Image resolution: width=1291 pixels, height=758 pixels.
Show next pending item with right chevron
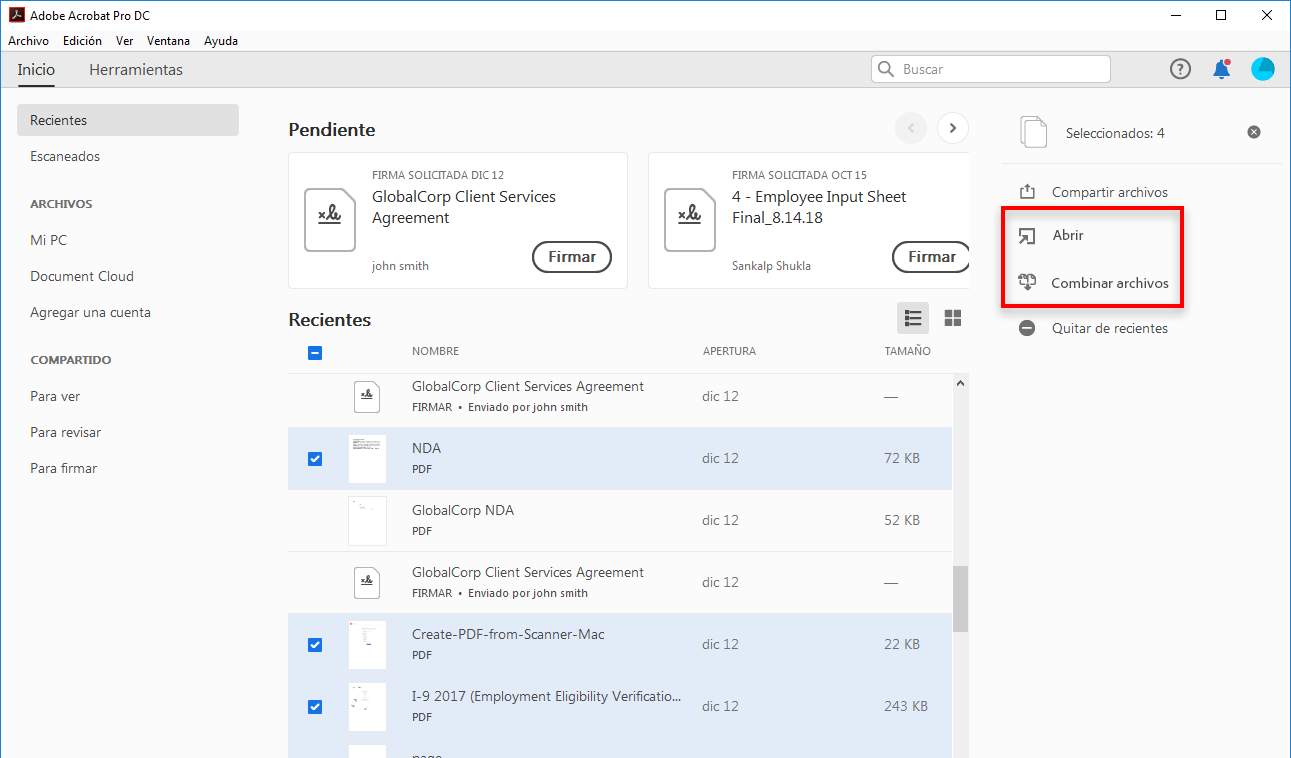pos(953,128)
